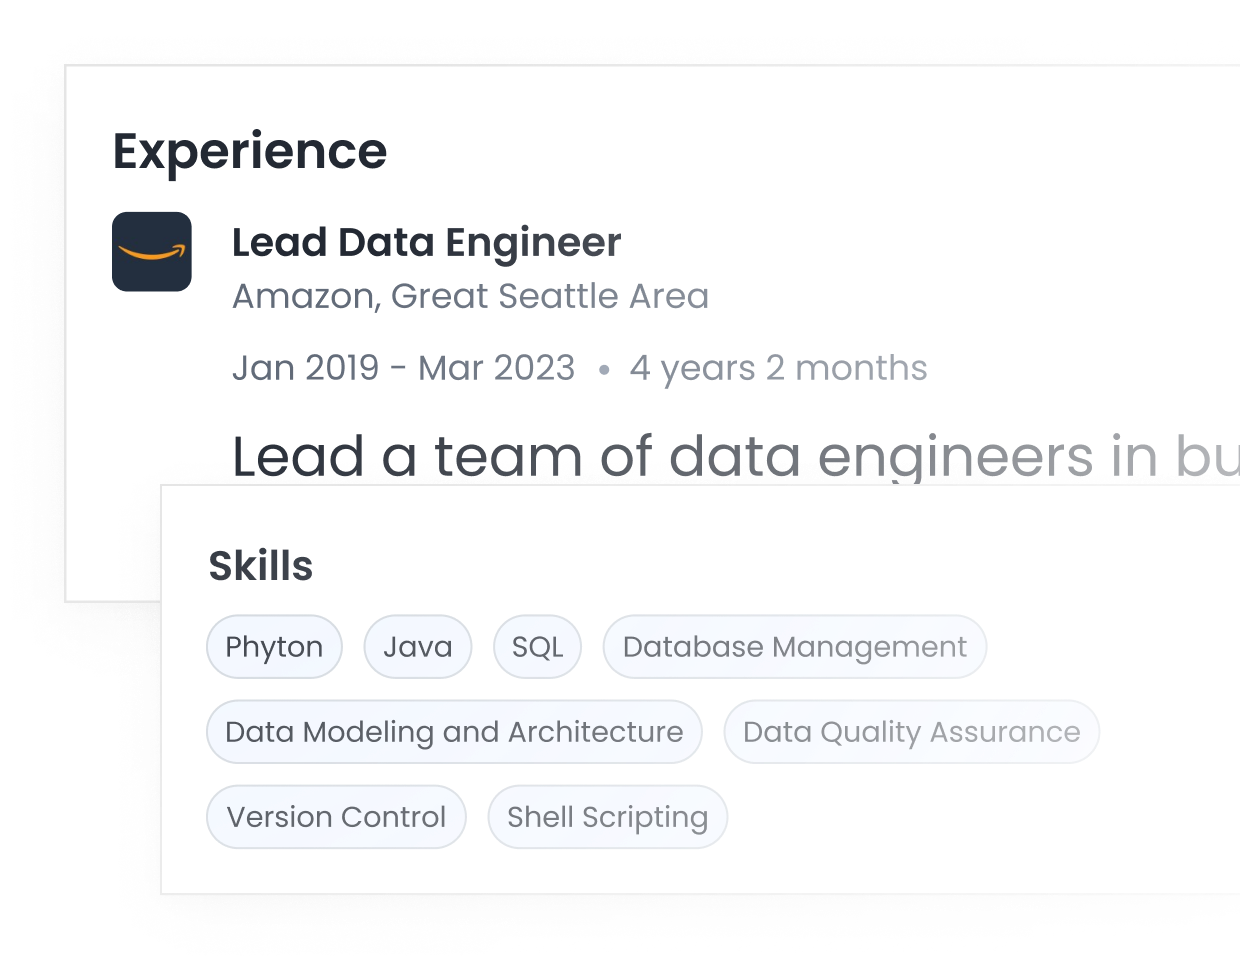Click blank area right of Experience heading

pyautogui.click(x=800, y=152)
